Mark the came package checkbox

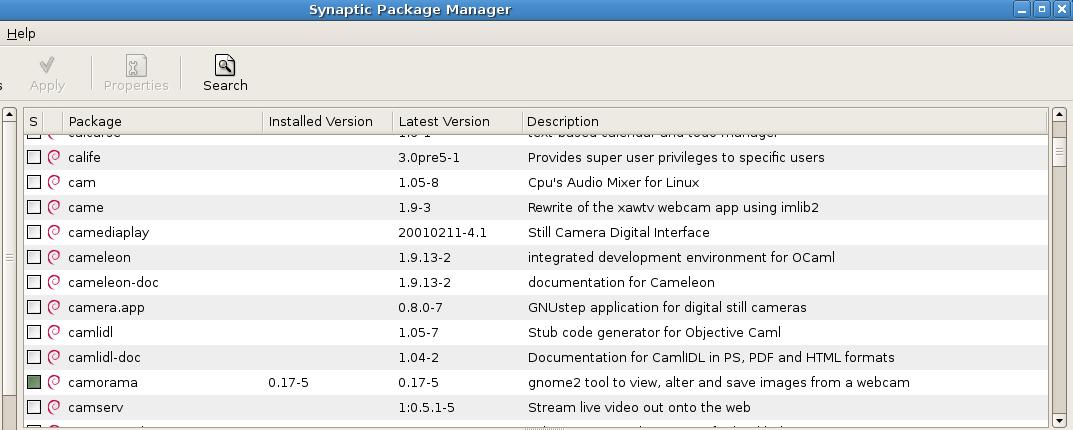point(34,207)
